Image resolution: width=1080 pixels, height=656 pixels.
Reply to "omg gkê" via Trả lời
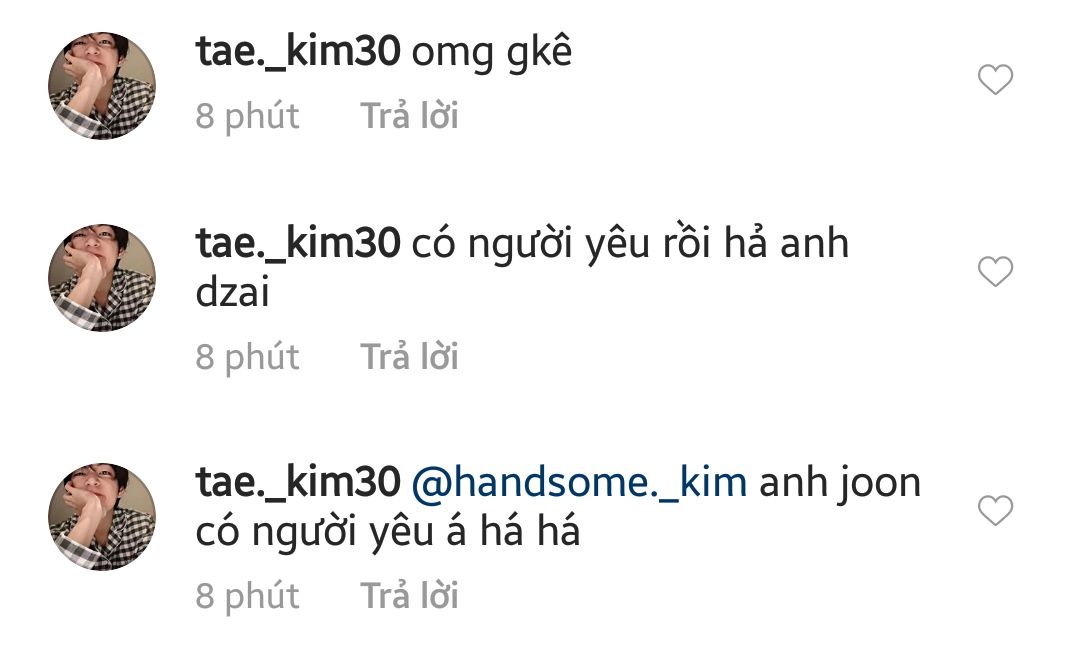pyautogui.click(x=409, y=116)
